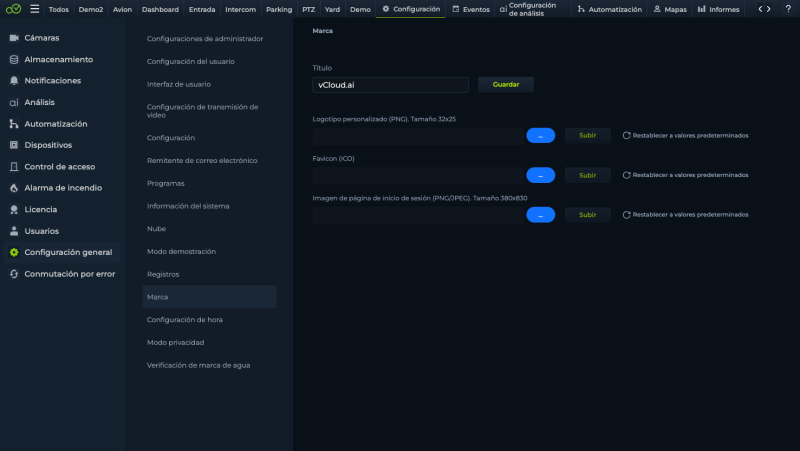
Task: Browse file for Favicon ICO
Action: 540,175
